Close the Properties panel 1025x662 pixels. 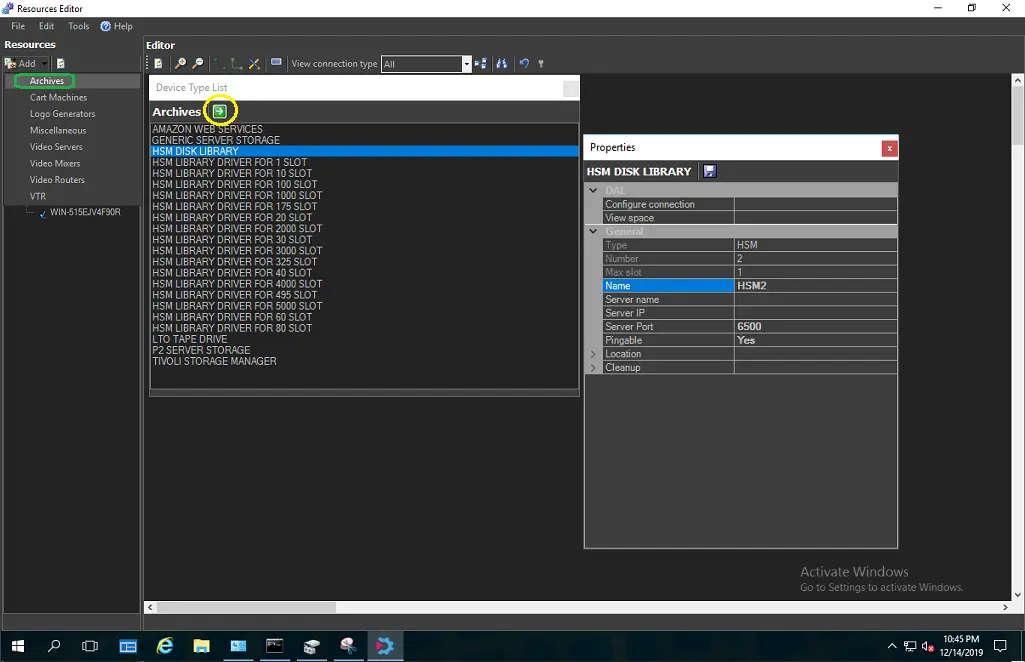tap(889, 148)
